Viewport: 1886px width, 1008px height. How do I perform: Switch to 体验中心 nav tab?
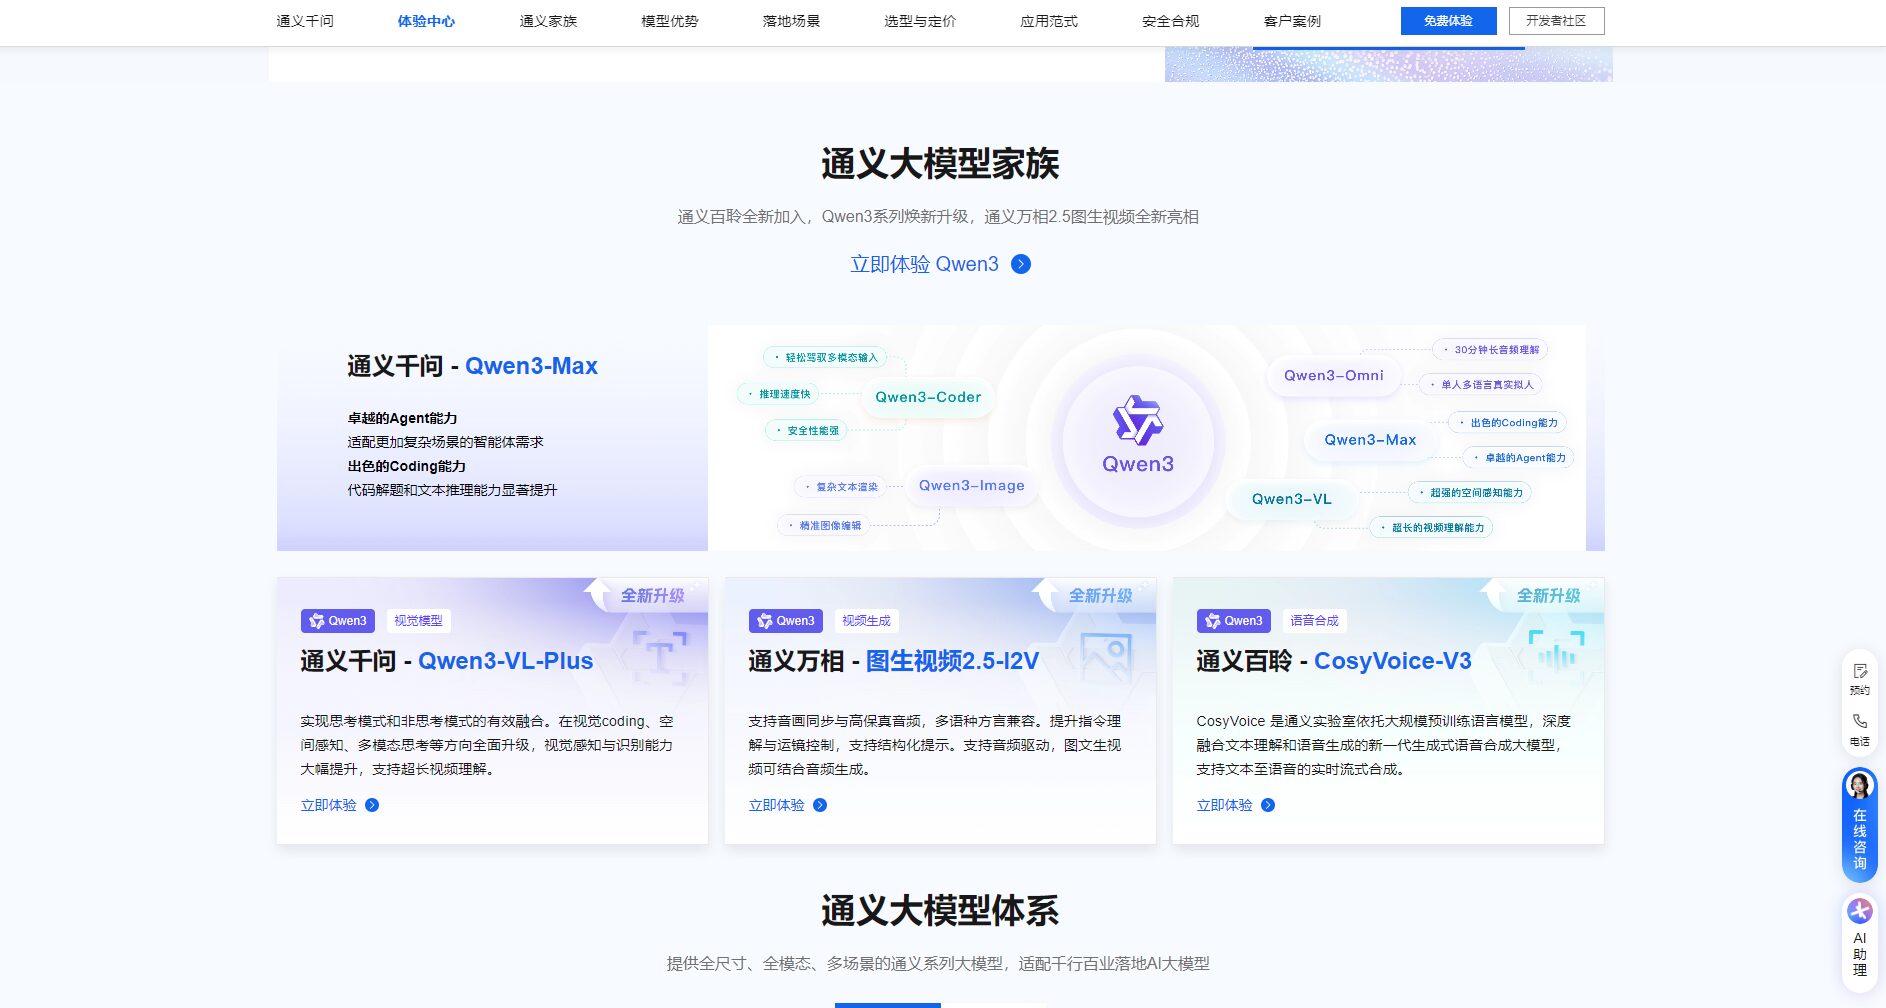coord(426,21)
